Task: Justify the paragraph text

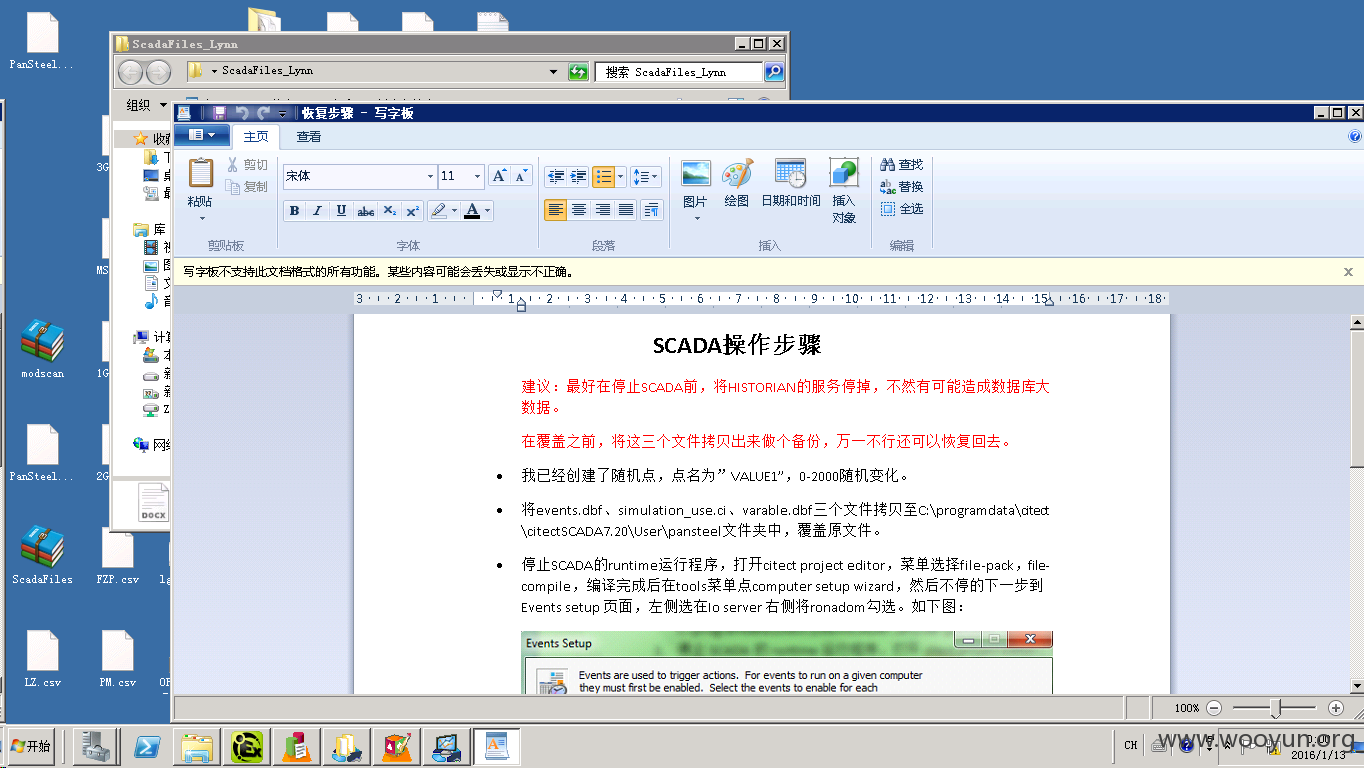Action: pyautogui.click(x=627, y=210)
